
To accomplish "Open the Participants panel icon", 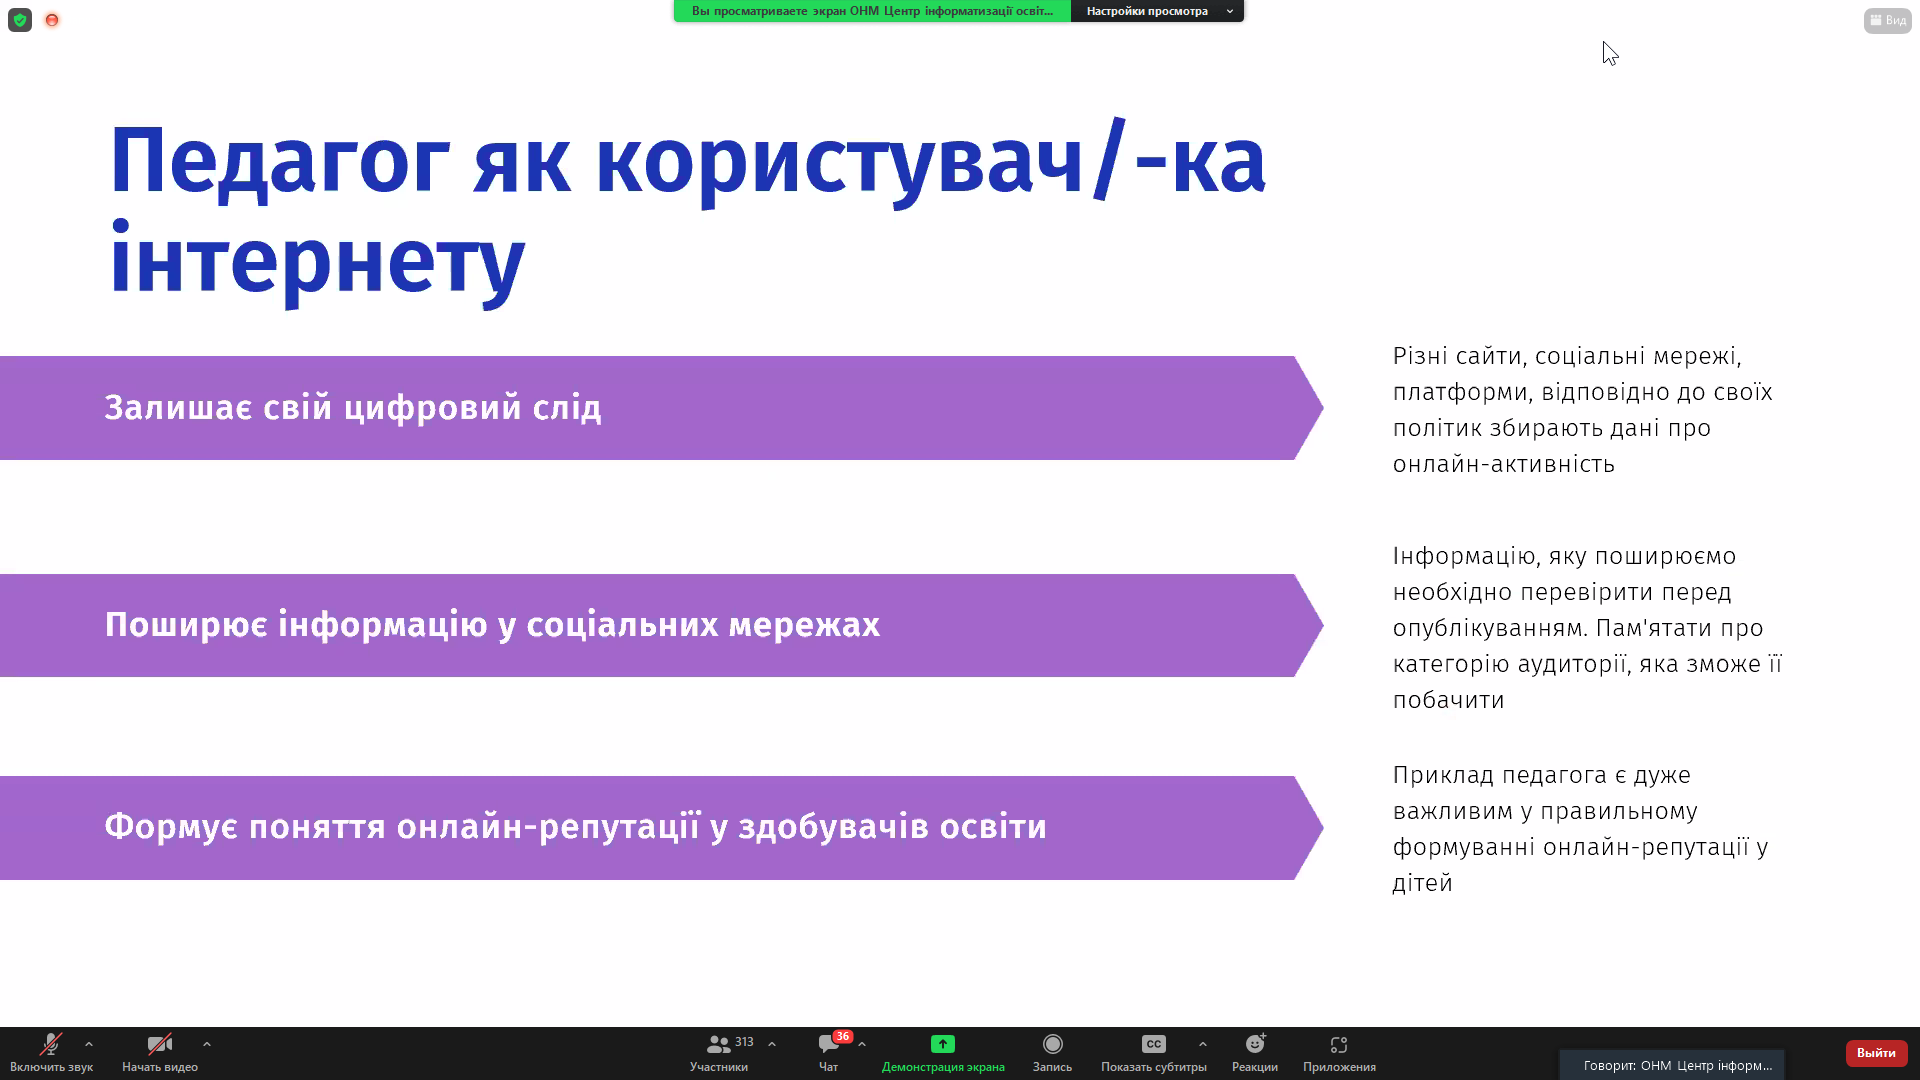I will pyautogui.click(x=718, y=1045).
